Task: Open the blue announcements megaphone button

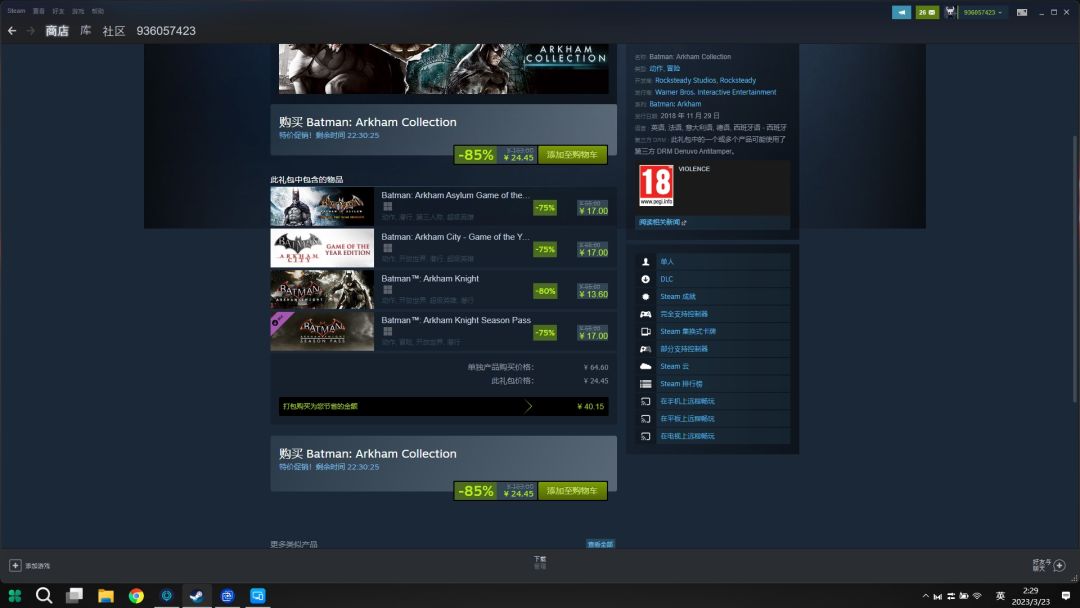Action: (901, 12)
